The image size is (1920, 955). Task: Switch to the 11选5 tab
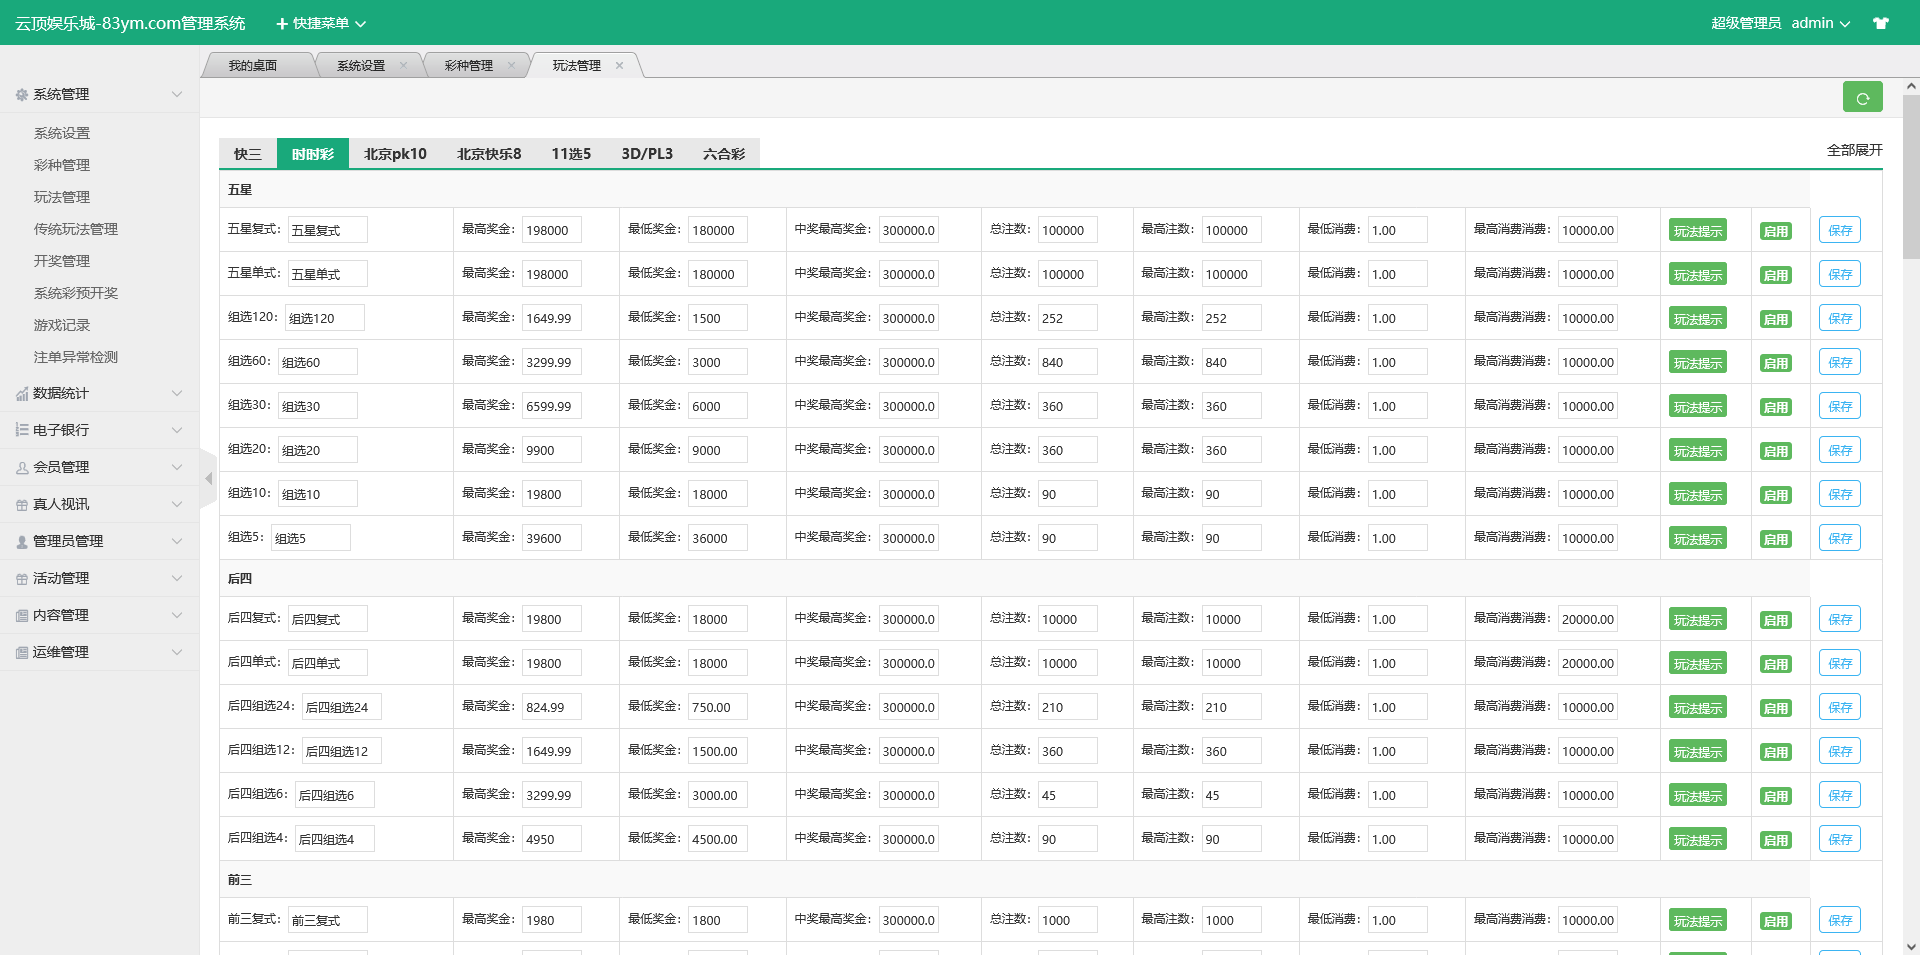tap(571, 154)
